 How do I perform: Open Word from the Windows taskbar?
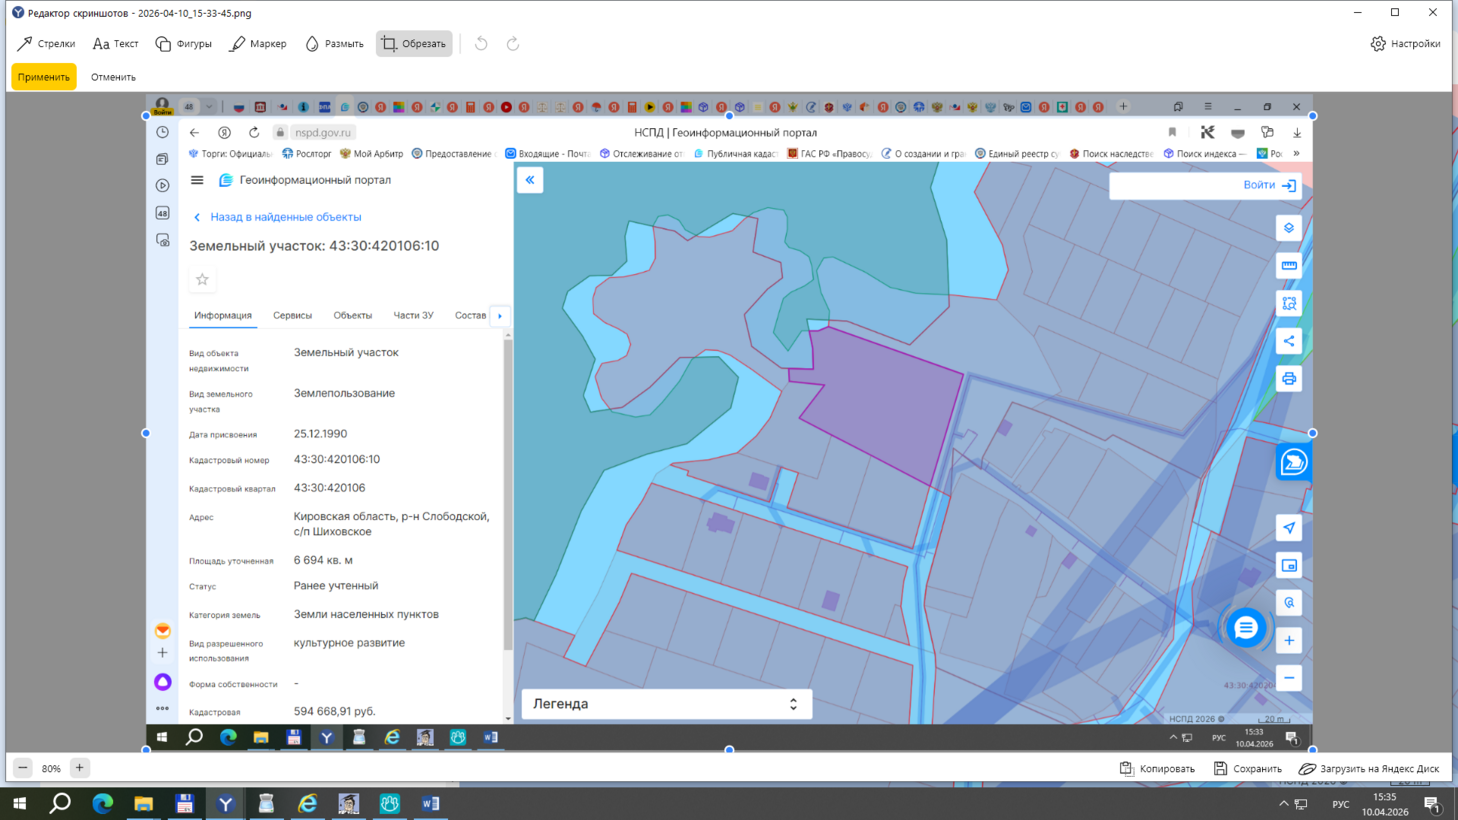click(x=430, y=803)
